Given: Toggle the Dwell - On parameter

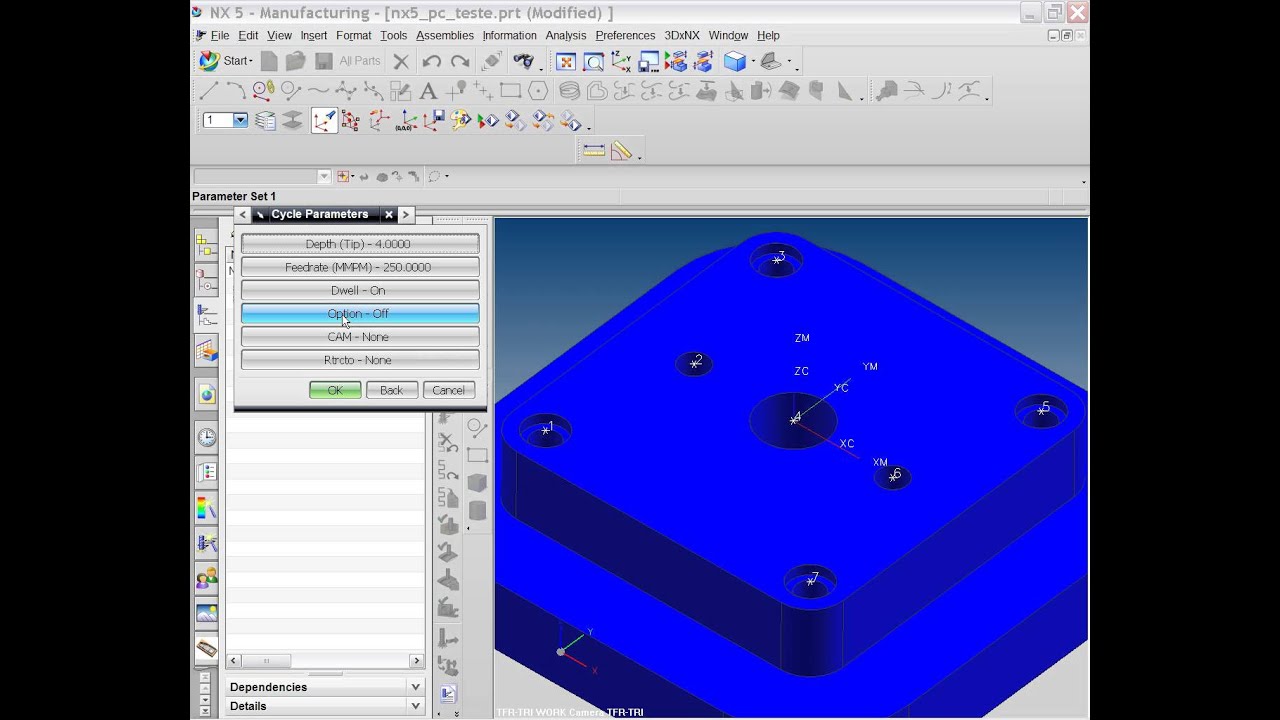Looking at the screenshot, I should (x=360, y=290).
